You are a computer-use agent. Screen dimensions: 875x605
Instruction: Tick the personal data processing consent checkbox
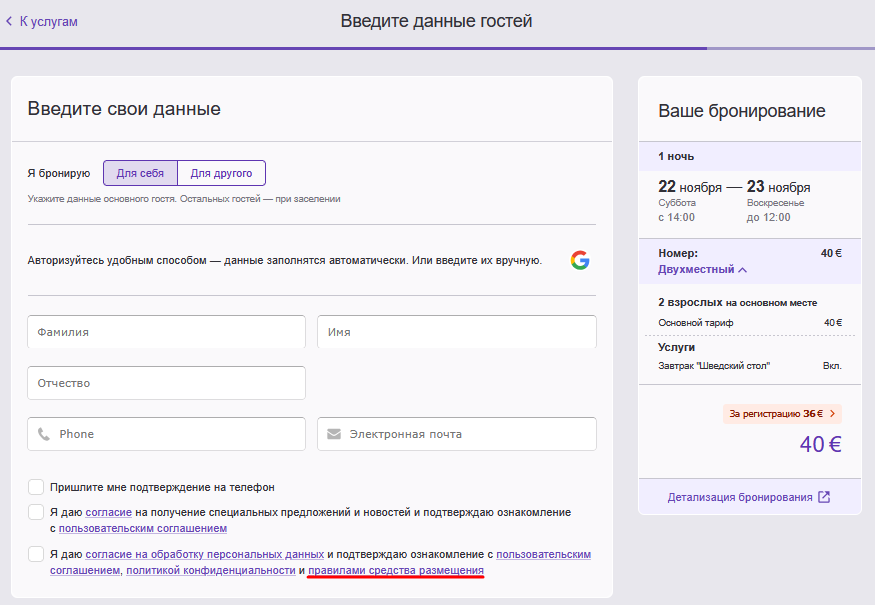[36, 554]
